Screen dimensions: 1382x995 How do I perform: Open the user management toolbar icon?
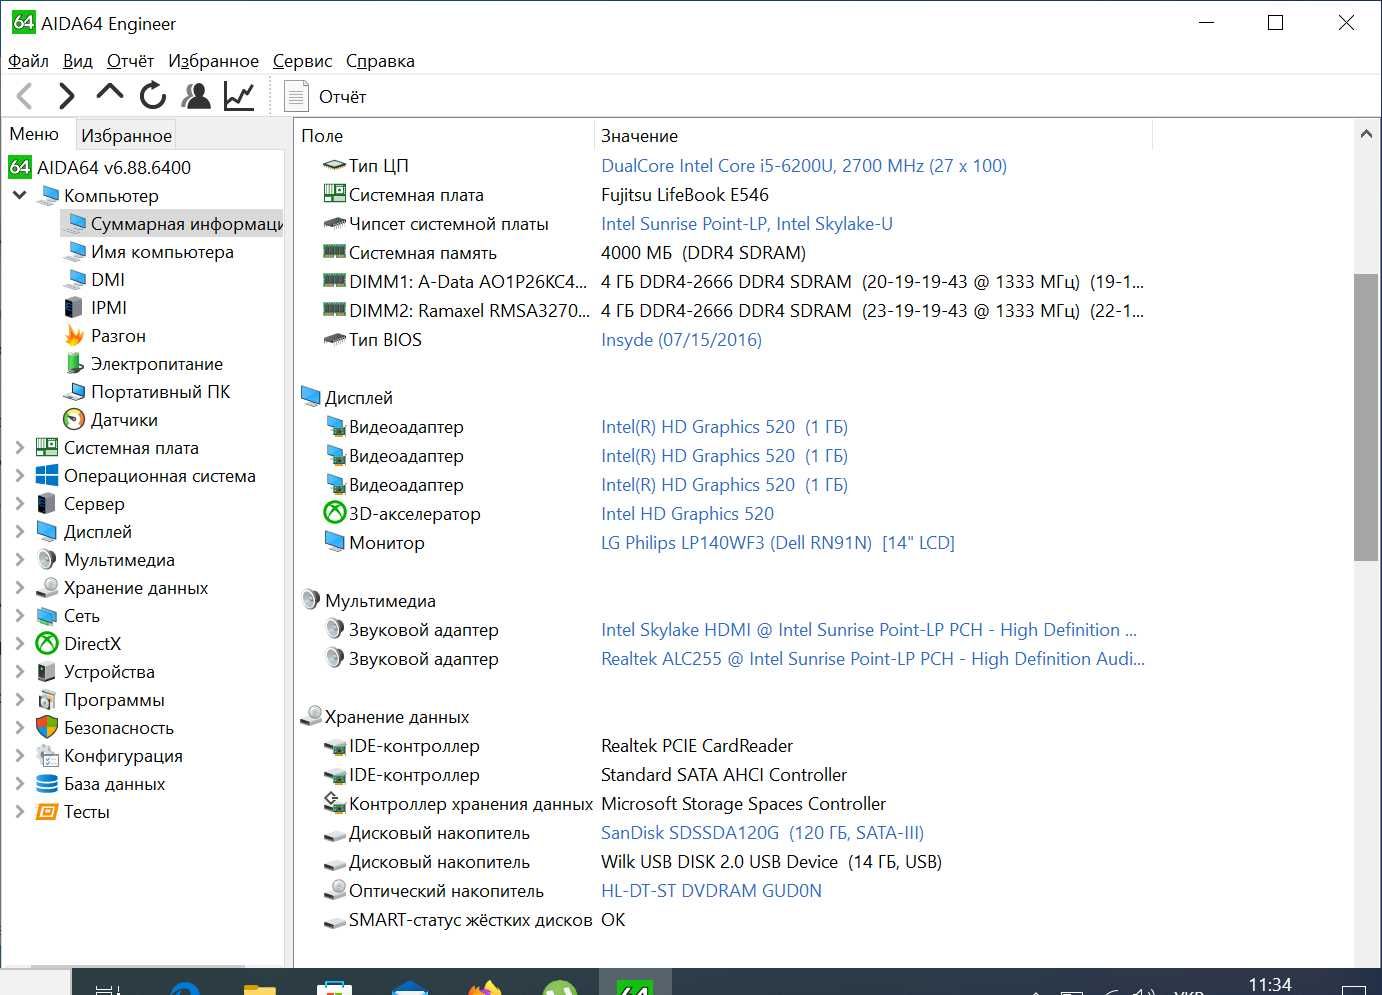coord(196,96)
